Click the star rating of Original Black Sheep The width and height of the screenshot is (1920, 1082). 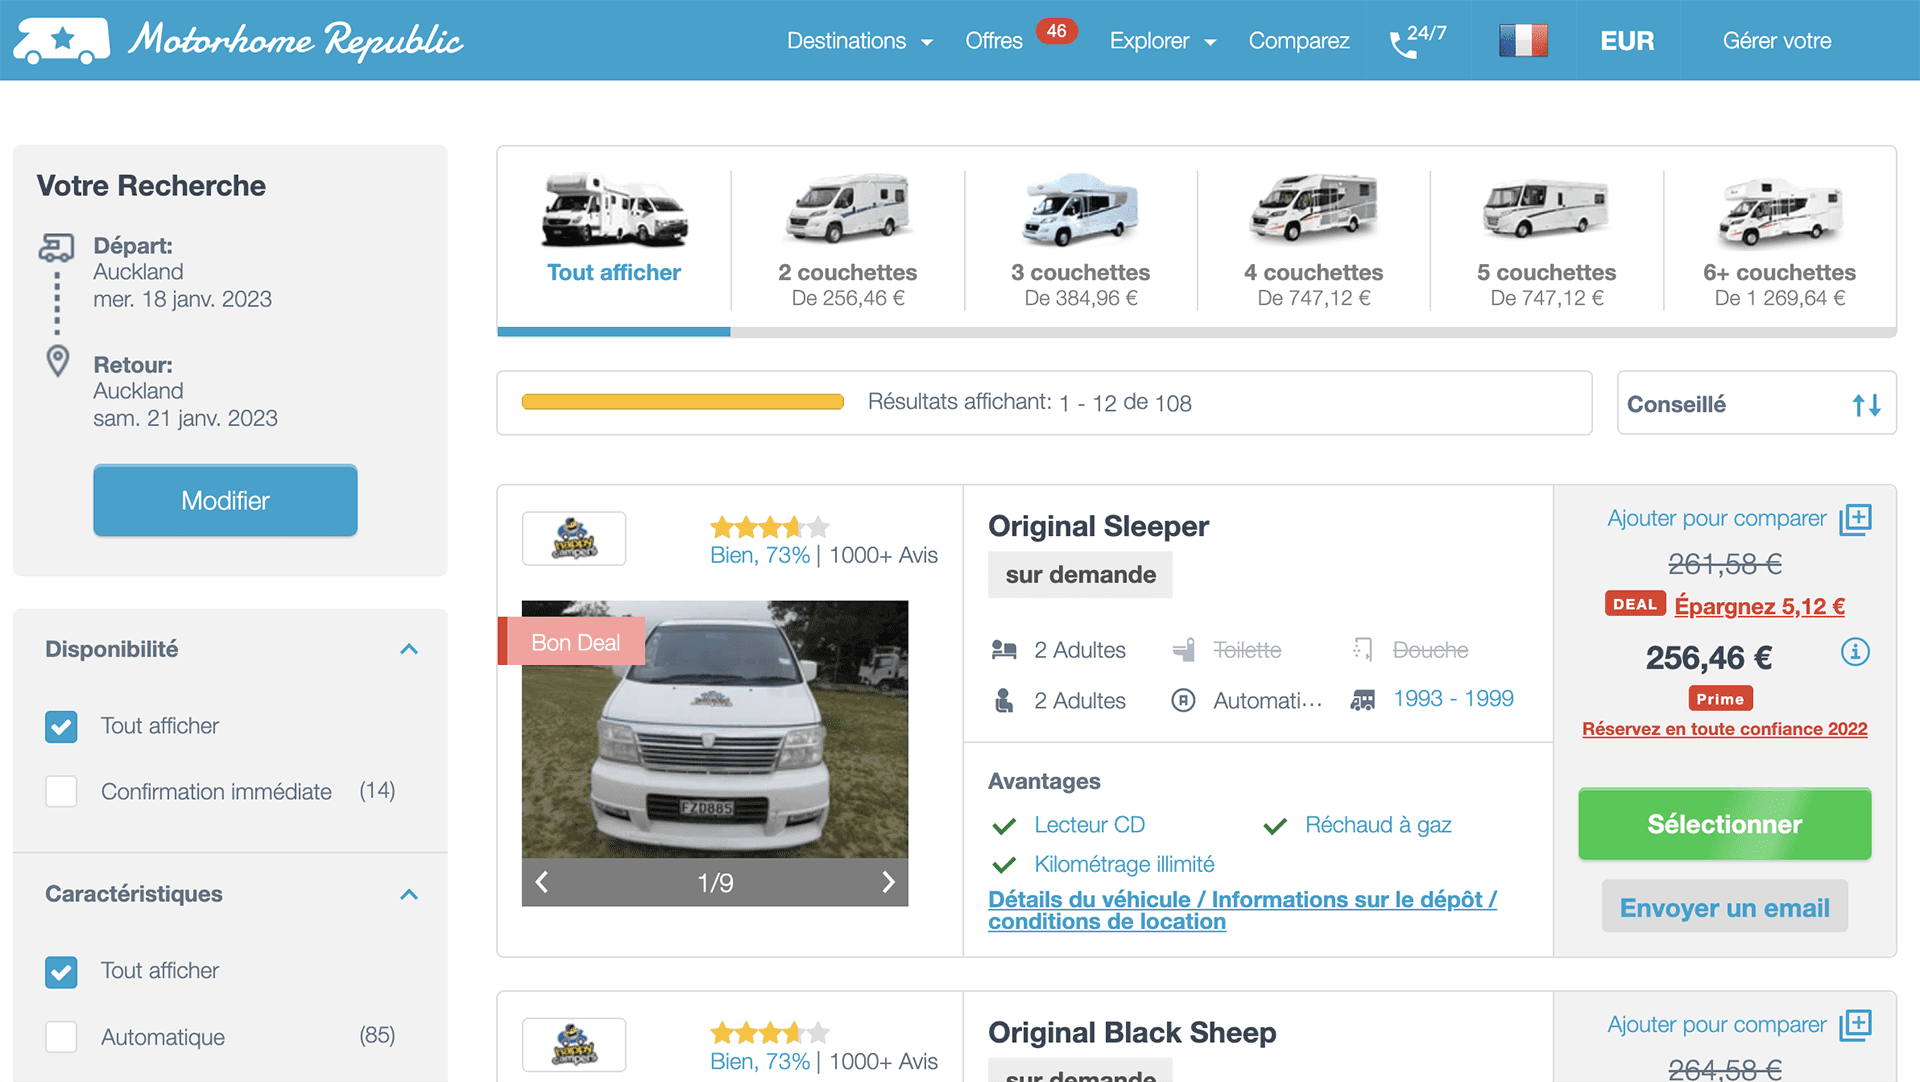click(x=769, y=1032)
